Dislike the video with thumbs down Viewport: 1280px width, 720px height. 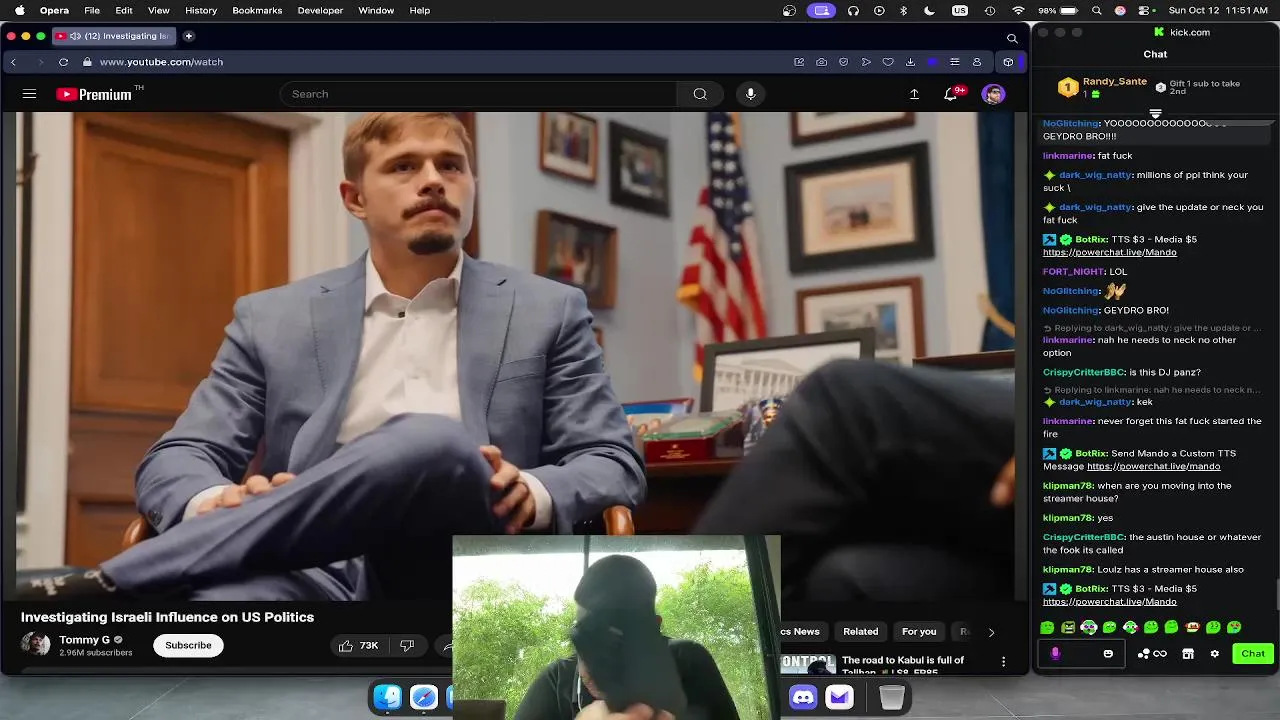(x=407, y=646)
